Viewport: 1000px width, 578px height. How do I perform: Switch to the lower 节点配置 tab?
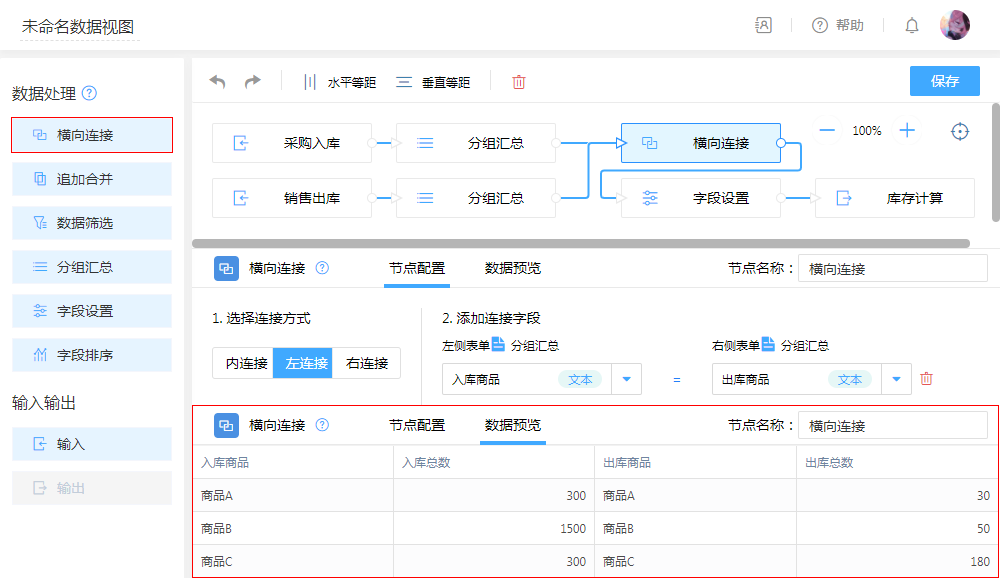417,425
